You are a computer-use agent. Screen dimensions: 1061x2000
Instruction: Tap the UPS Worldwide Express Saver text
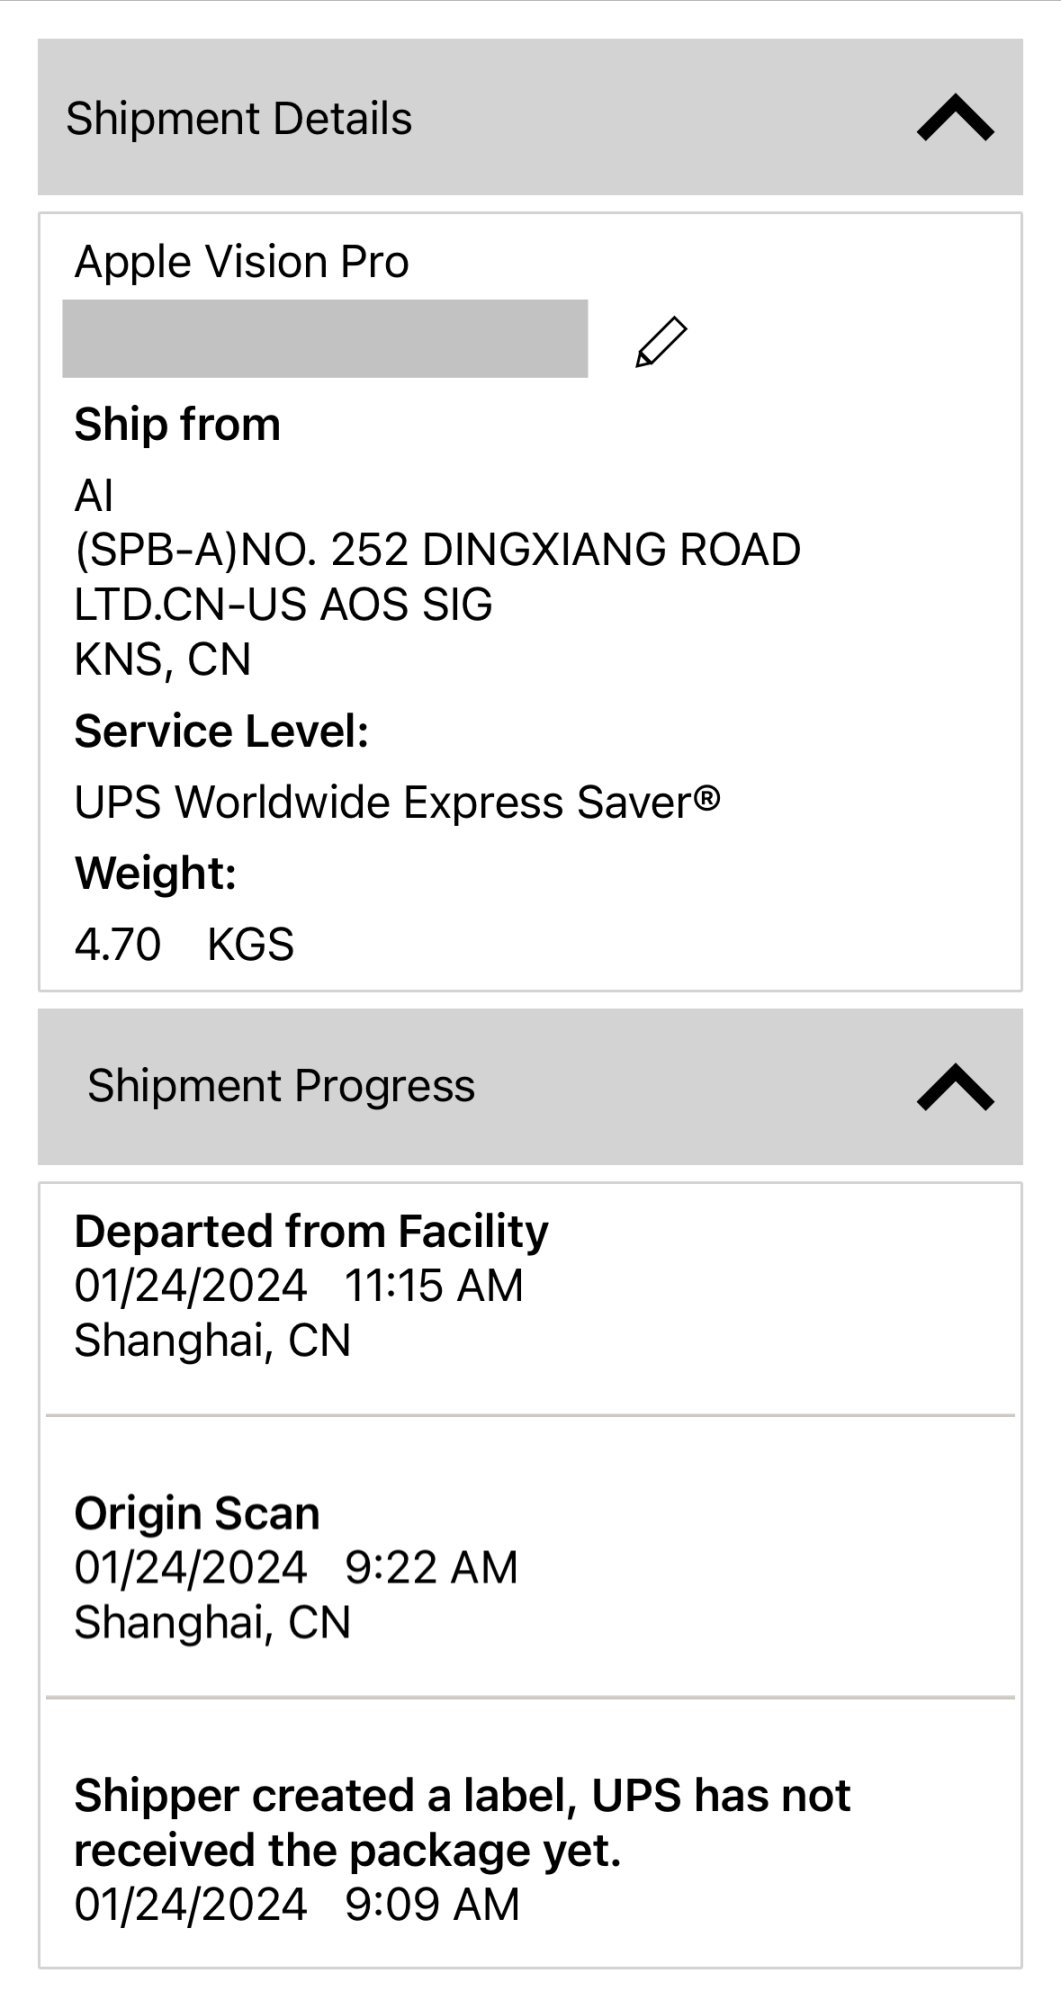click(397, 803)
